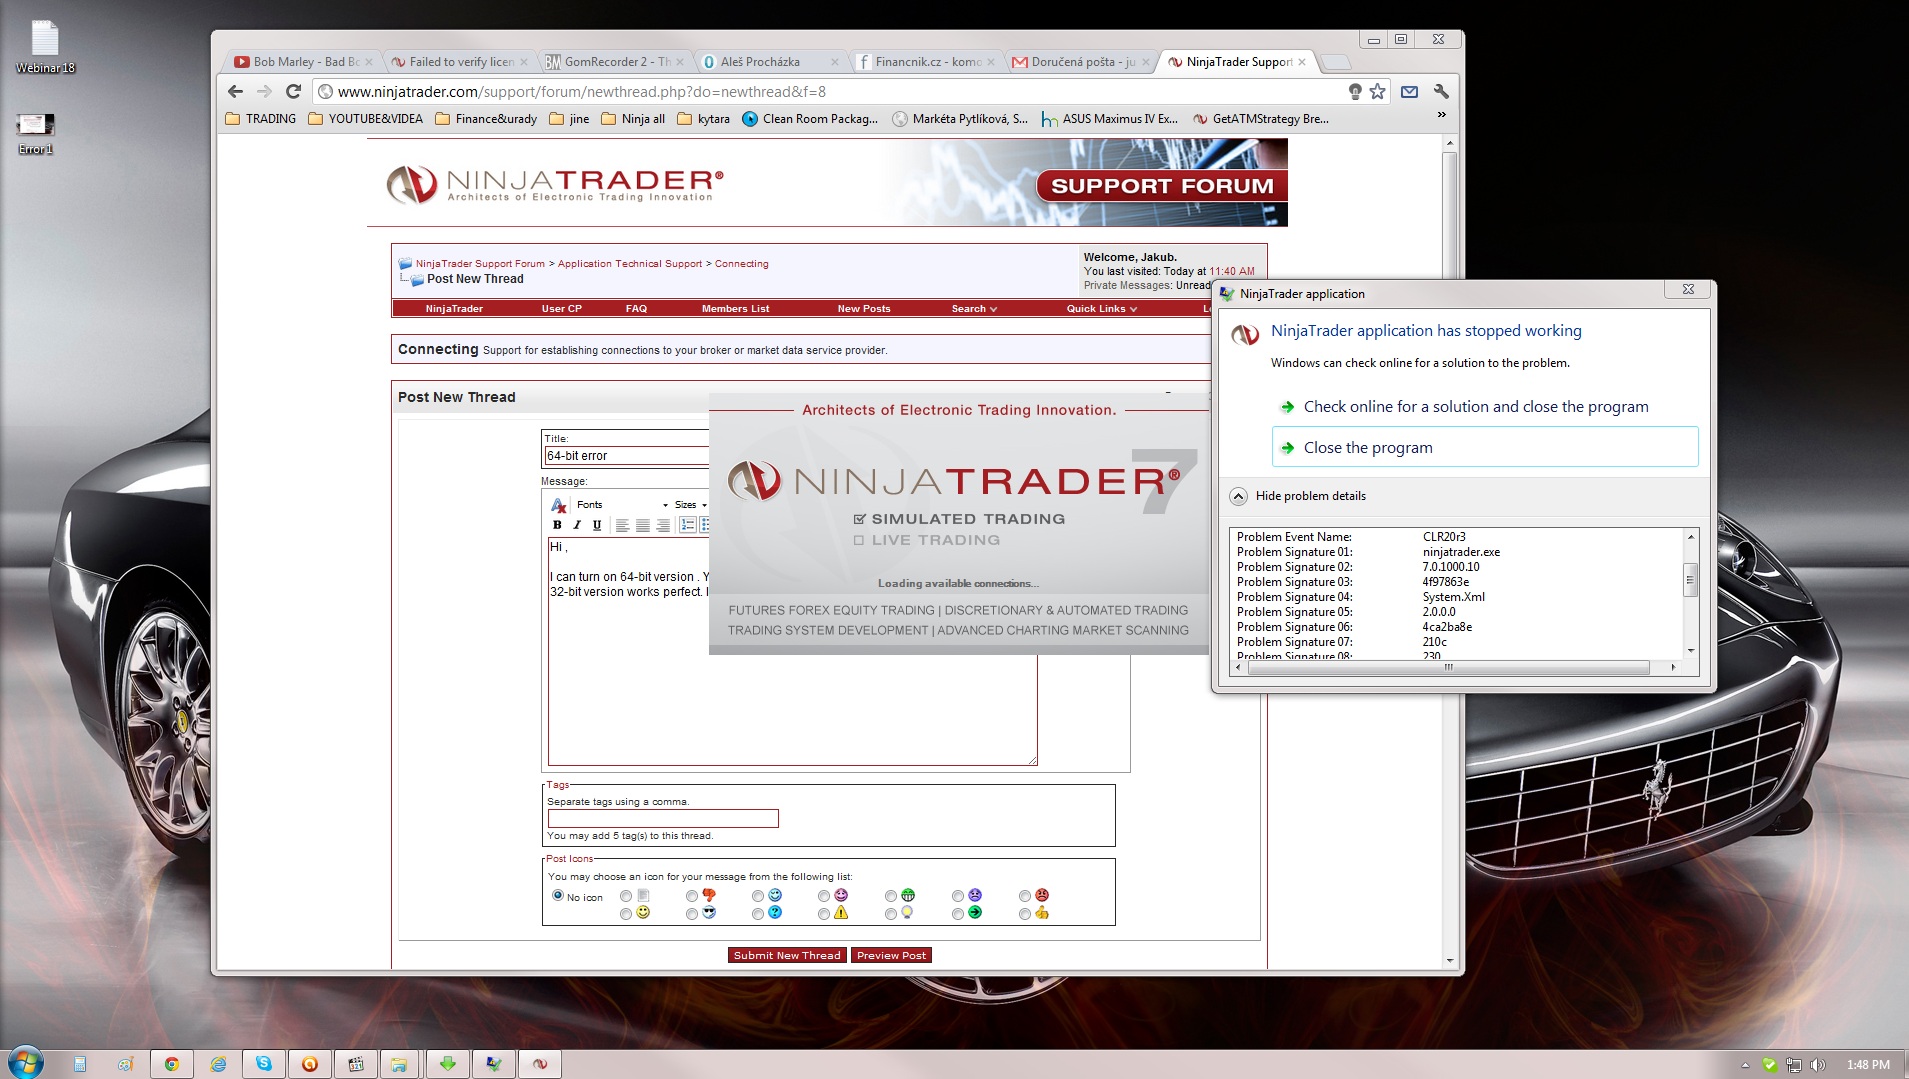Select the light bulb post icon radio
The image size is (1909, 1079).
pos(891,914)
